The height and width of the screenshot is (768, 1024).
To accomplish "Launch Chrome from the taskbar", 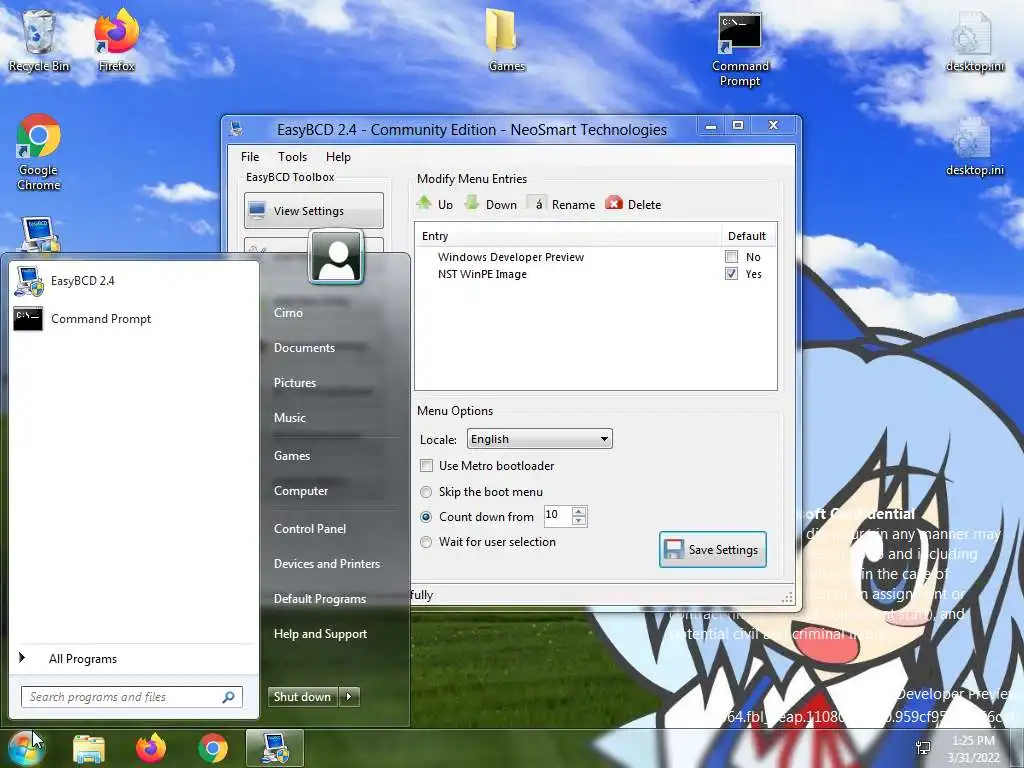I will click(213, 748).
